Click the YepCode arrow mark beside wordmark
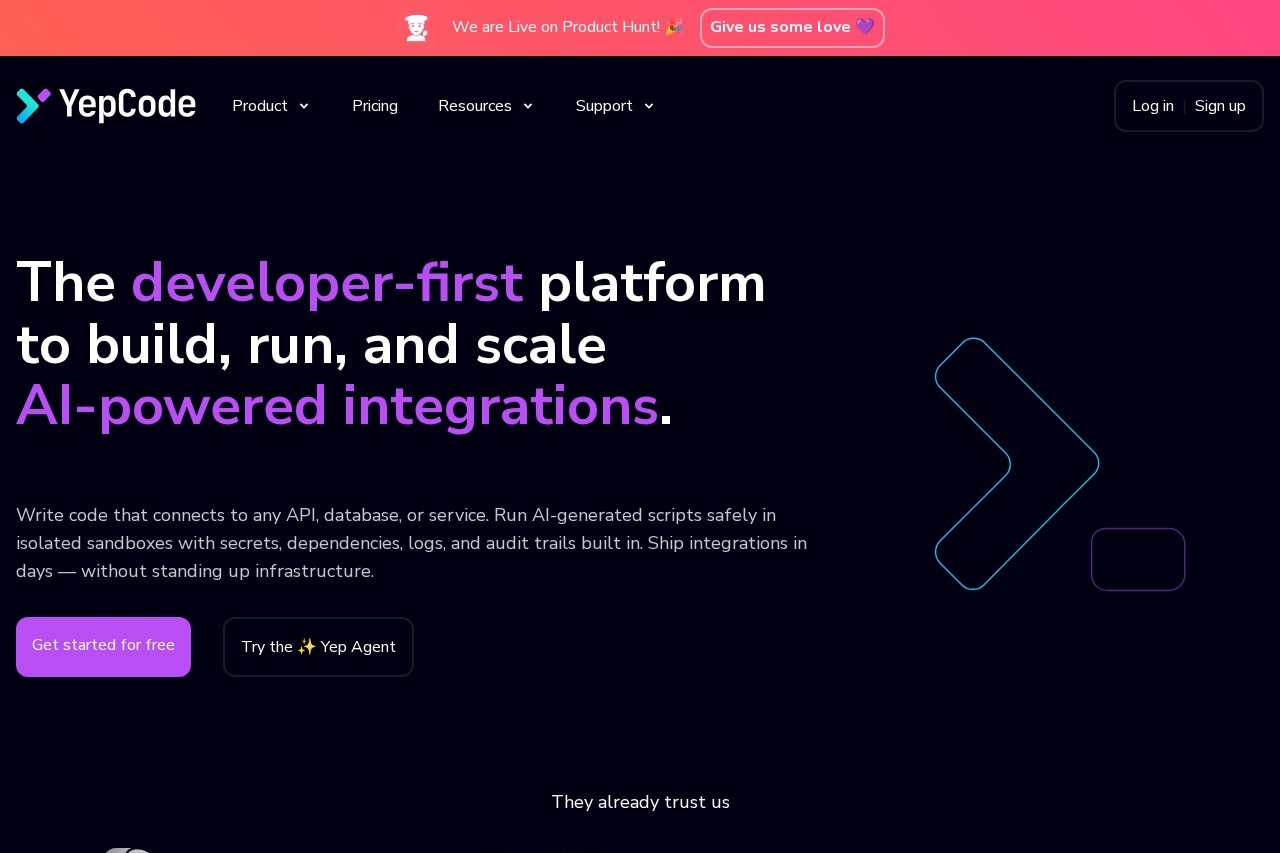Viewport: 1280px width, 853px height. pyautogui.click(x=34, y=105)
